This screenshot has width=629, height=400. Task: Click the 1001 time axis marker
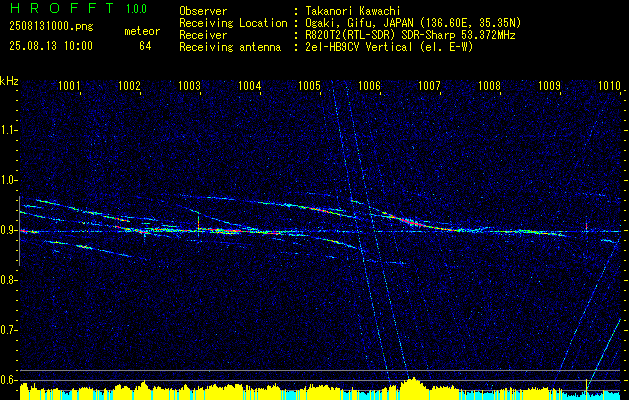pos(69,85)
